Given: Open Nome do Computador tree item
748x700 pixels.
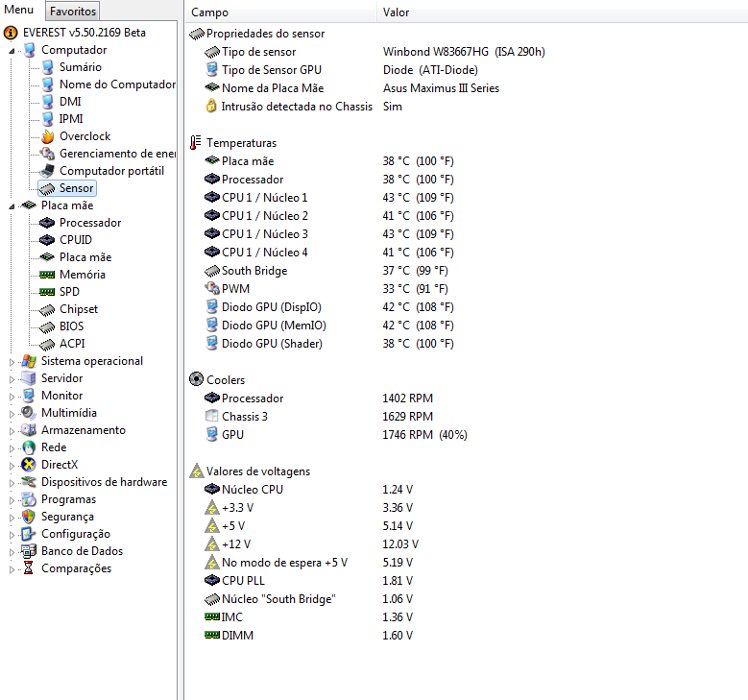Looking at the screenshot, I should click(117, 84).
